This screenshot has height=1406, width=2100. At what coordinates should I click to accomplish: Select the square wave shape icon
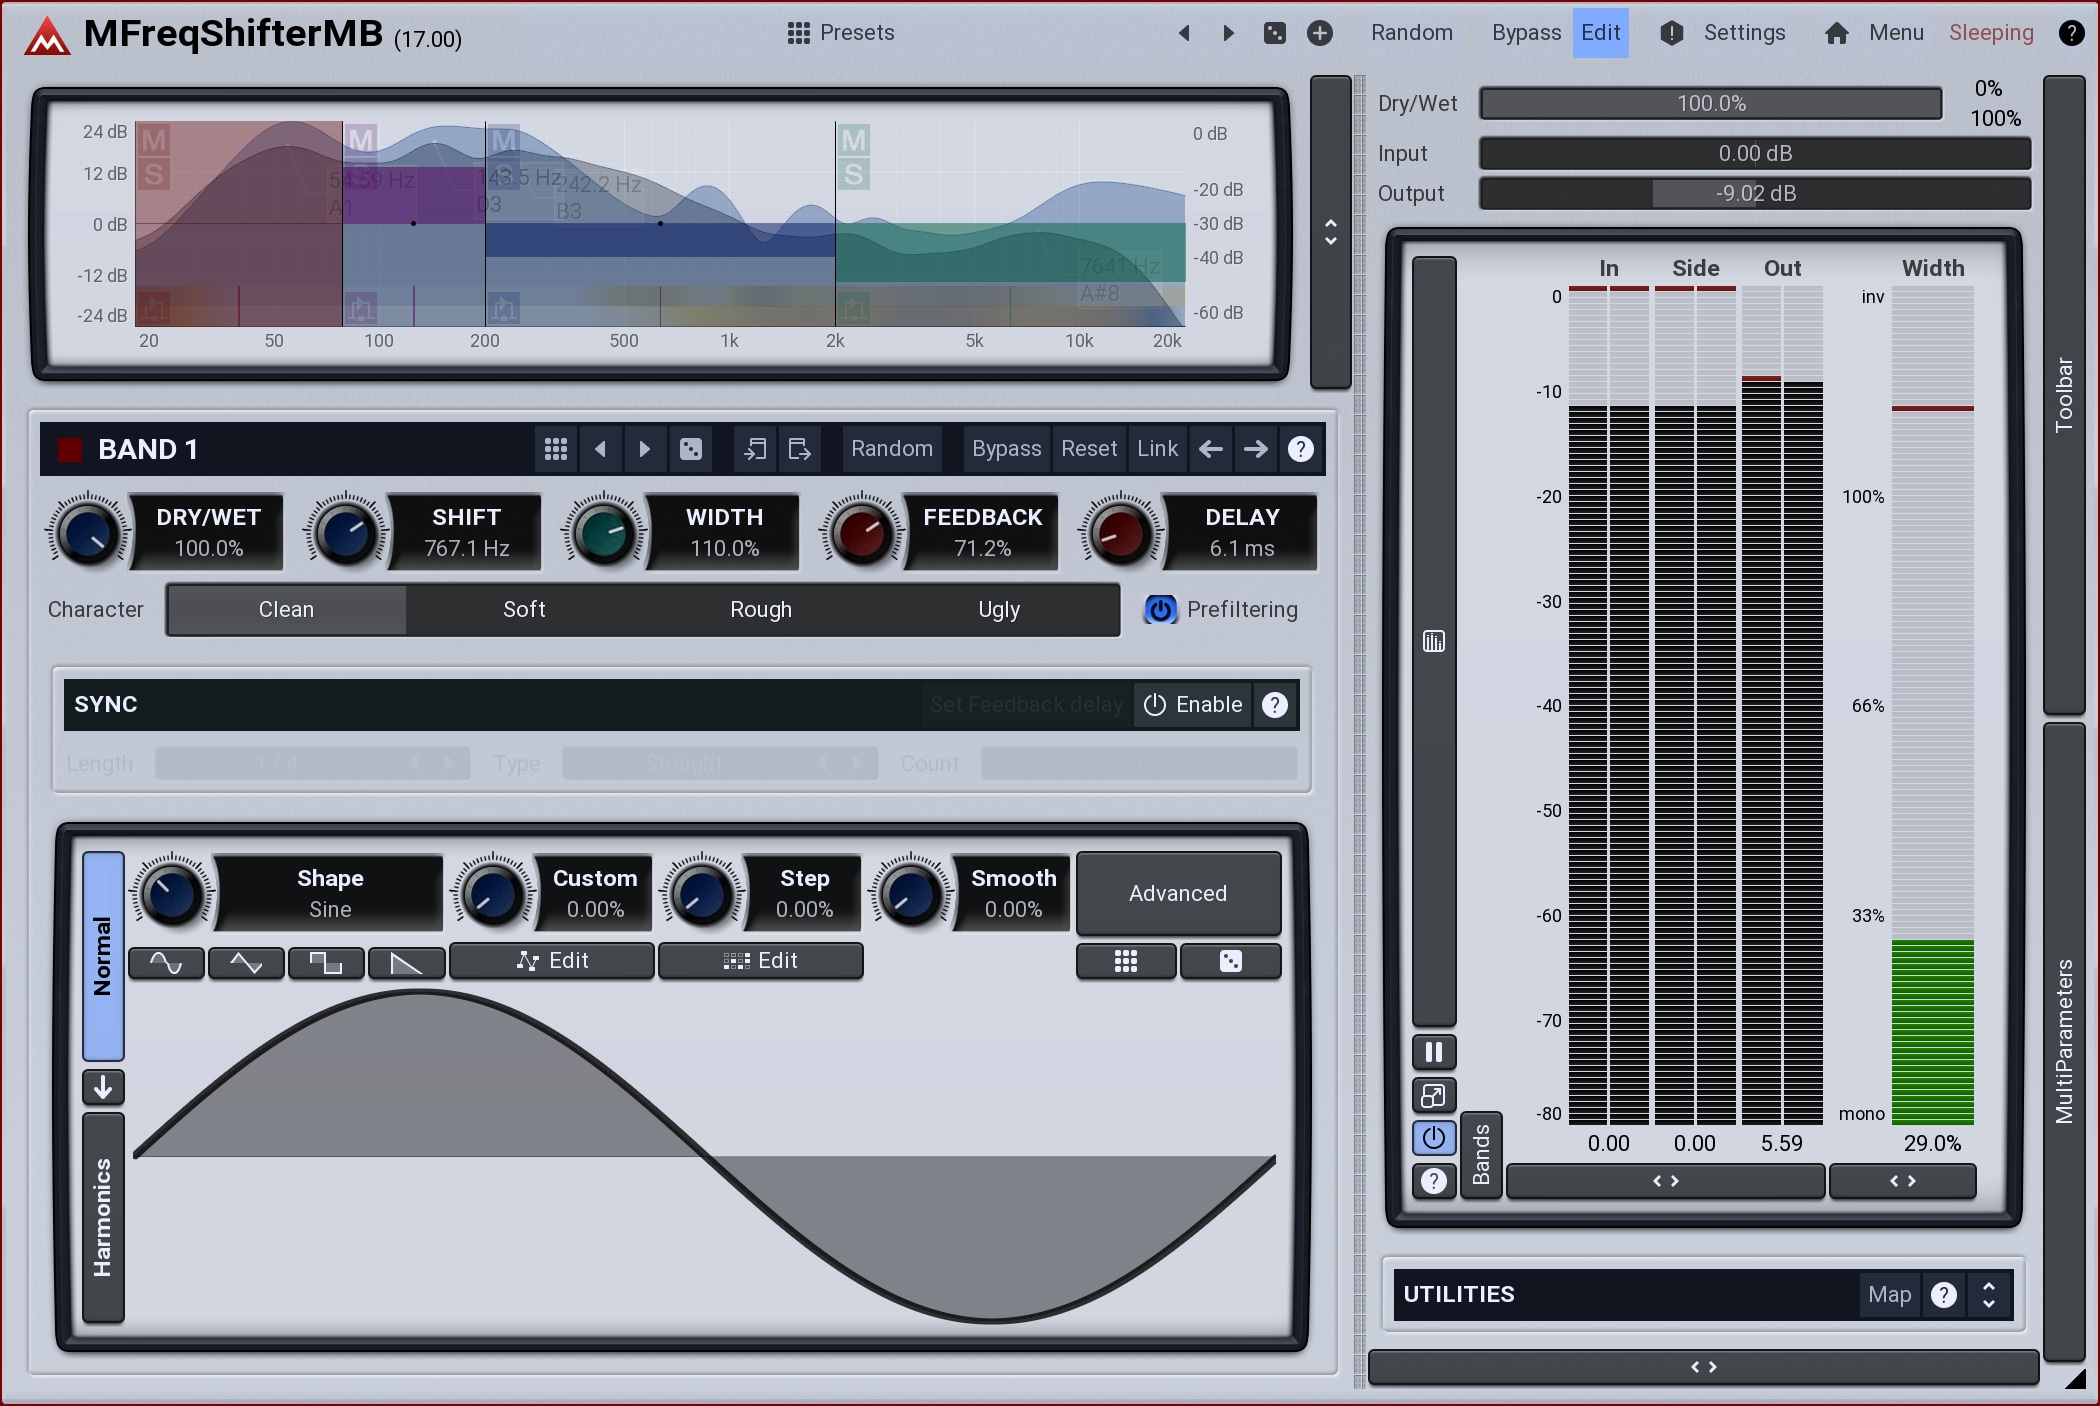325,962
